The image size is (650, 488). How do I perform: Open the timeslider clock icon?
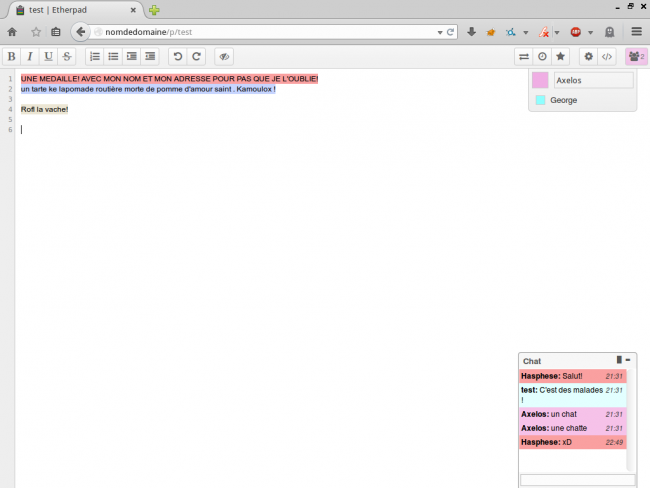click(x=542, y=57)
